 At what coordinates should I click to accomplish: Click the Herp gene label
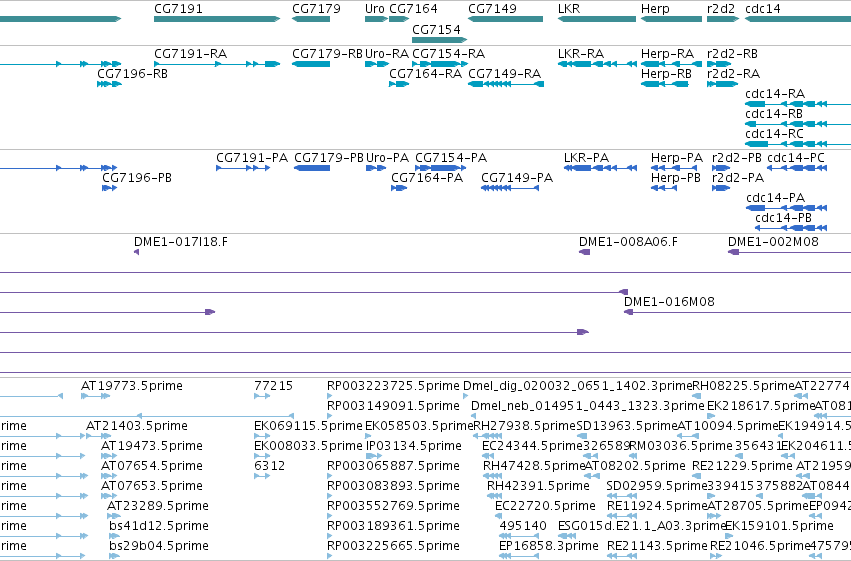pyautogui.click(x=655, y=9)
